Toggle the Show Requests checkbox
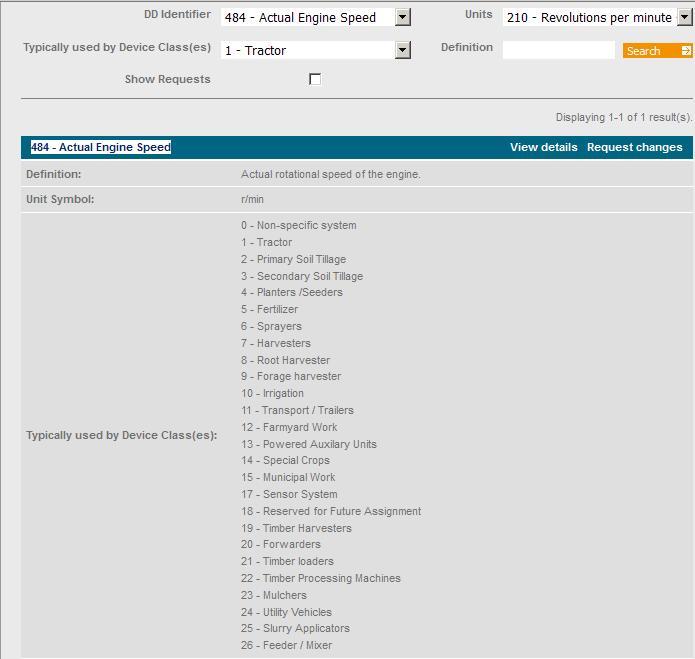 pos(315,79)
